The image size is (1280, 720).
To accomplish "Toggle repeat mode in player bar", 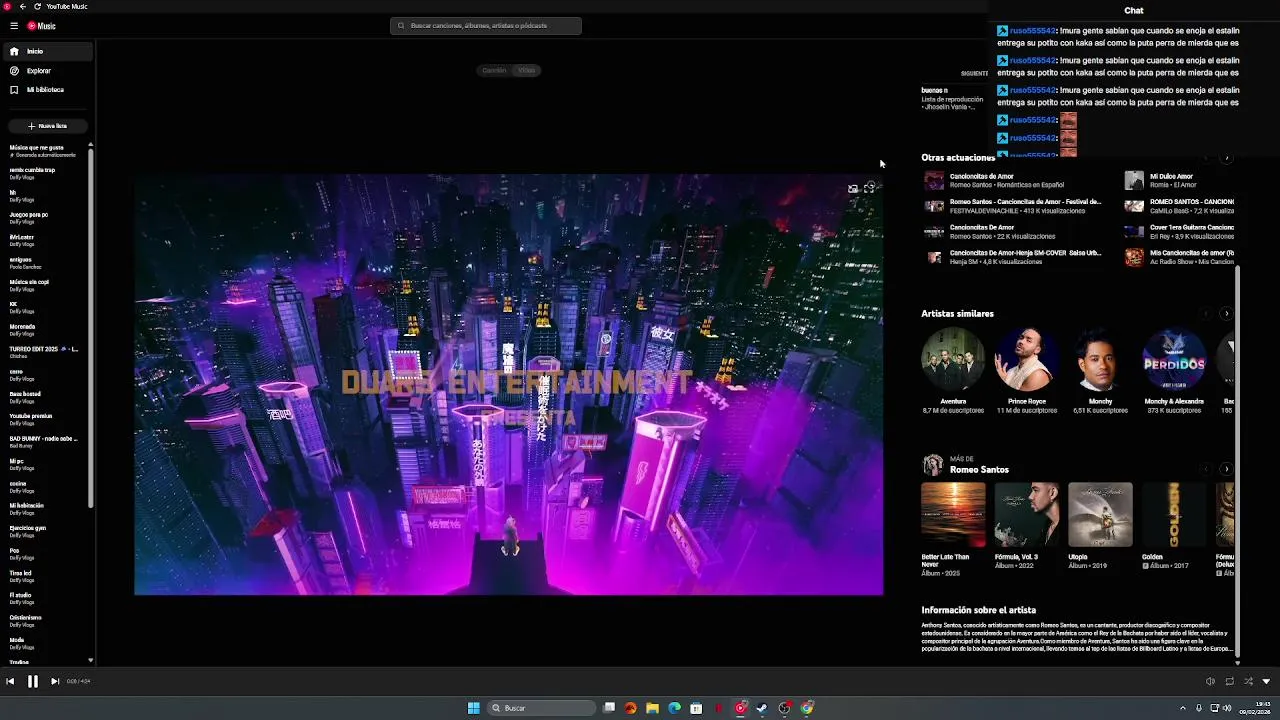I will (x=1229, y=681).
